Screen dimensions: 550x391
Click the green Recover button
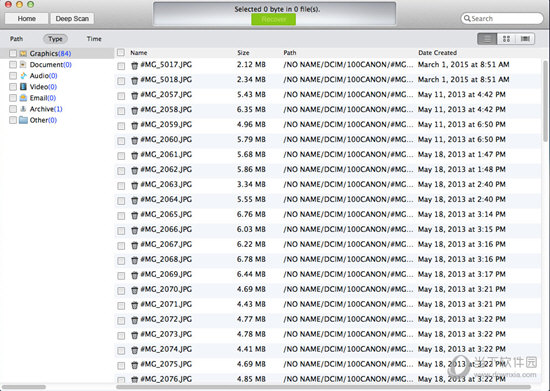[x=274, y=19]
